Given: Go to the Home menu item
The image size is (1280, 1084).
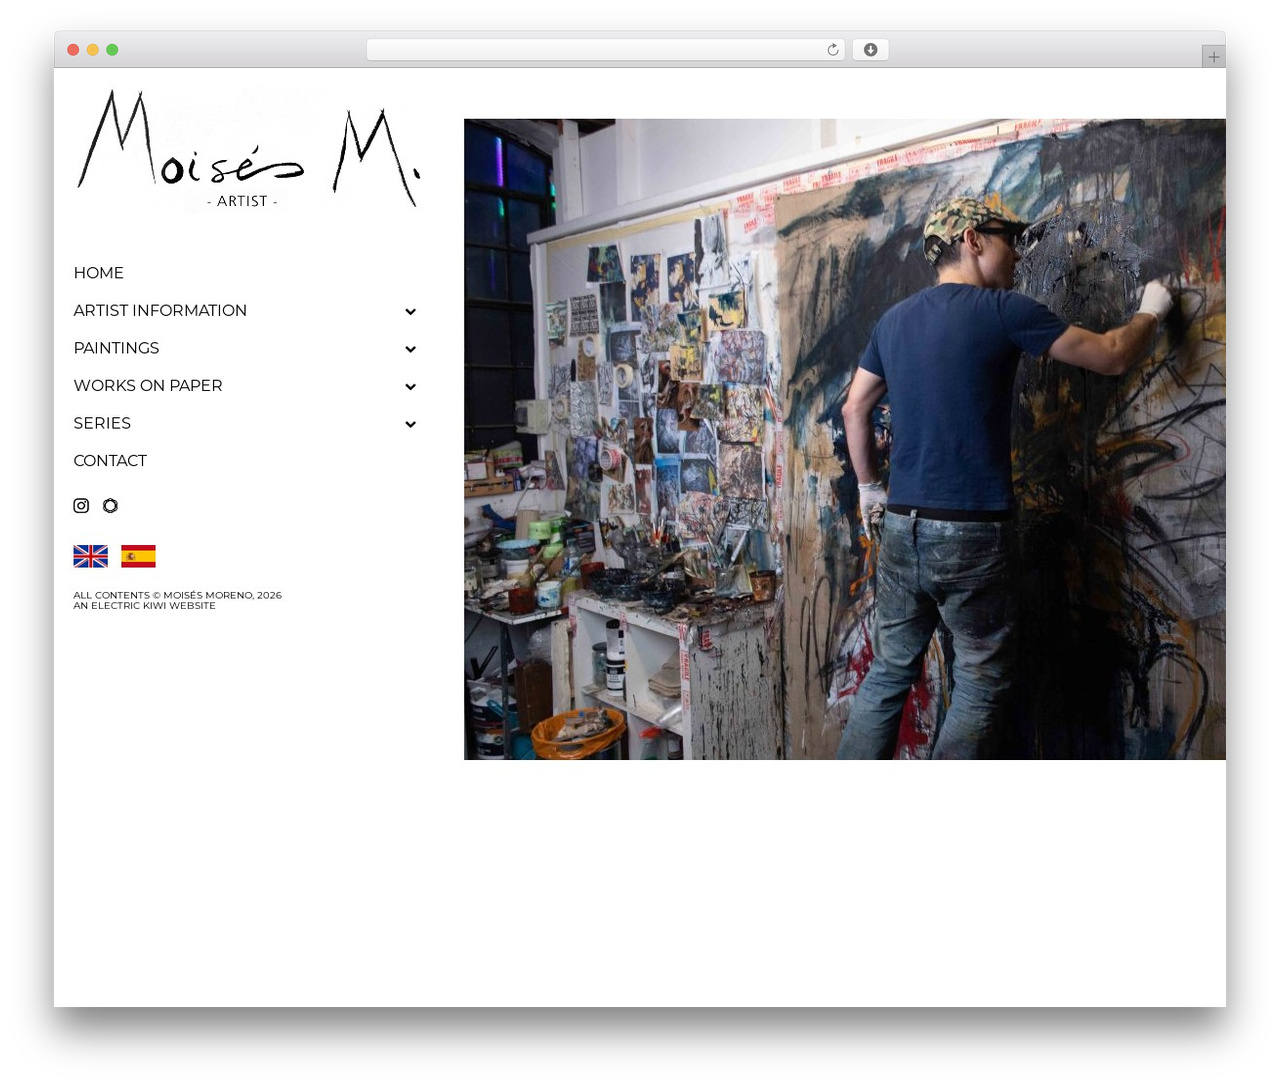Looking at the screenshot, I should (98, 273).
